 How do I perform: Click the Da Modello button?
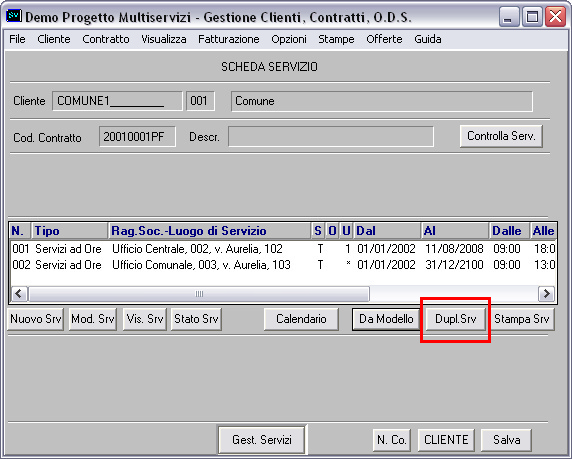pyautogui.click(x=386, y=319)
